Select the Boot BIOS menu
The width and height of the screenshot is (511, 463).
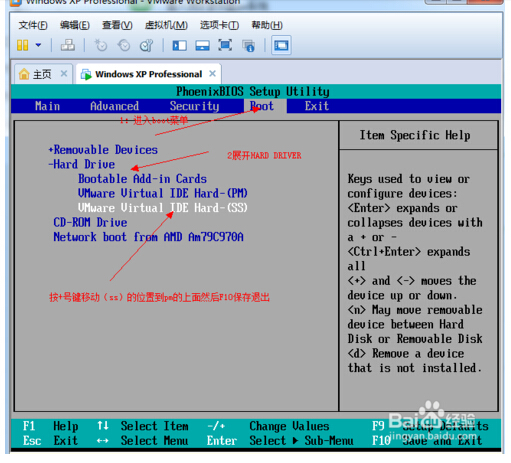262,106
